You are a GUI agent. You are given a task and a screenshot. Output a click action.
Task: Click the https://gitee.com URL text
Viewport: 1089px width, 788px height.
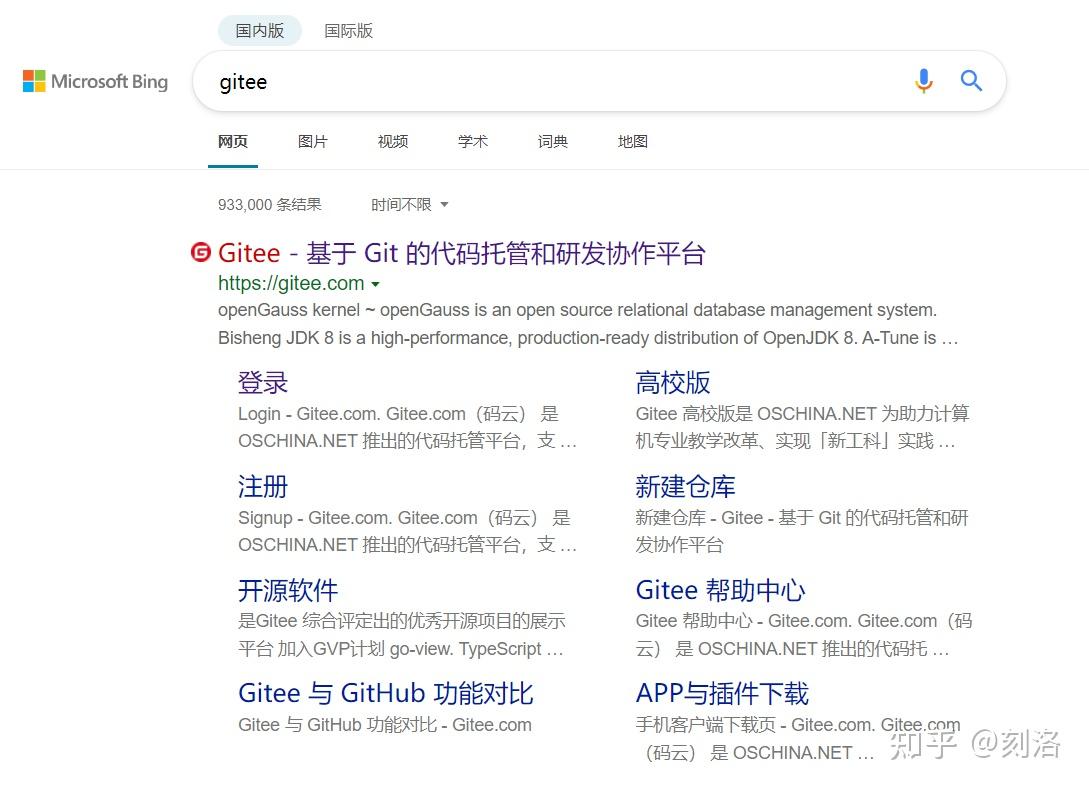(291, 283)
